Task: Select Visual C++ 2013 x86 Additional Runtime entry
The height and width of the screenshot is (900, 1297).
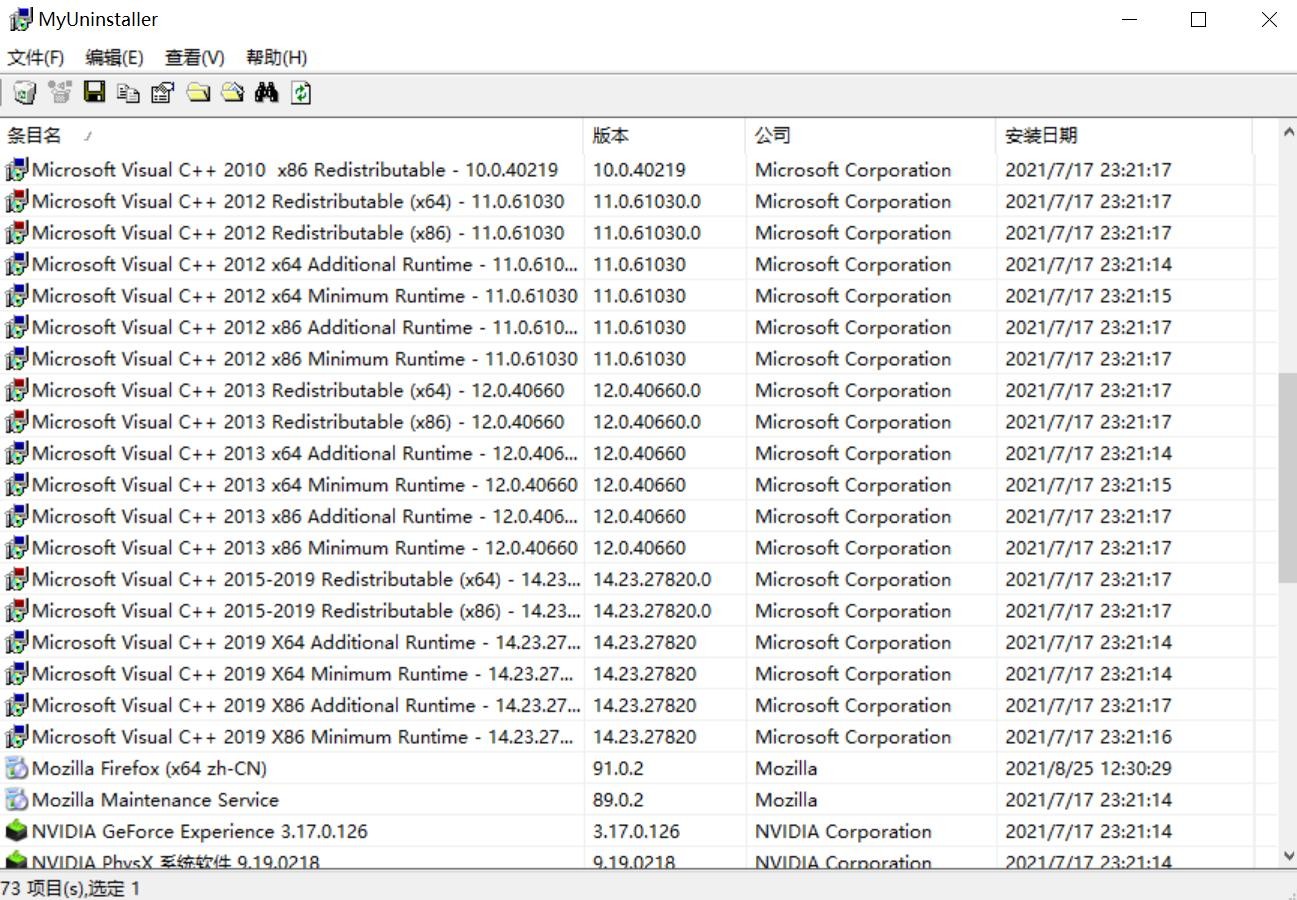Action: [x=305, y=516]
